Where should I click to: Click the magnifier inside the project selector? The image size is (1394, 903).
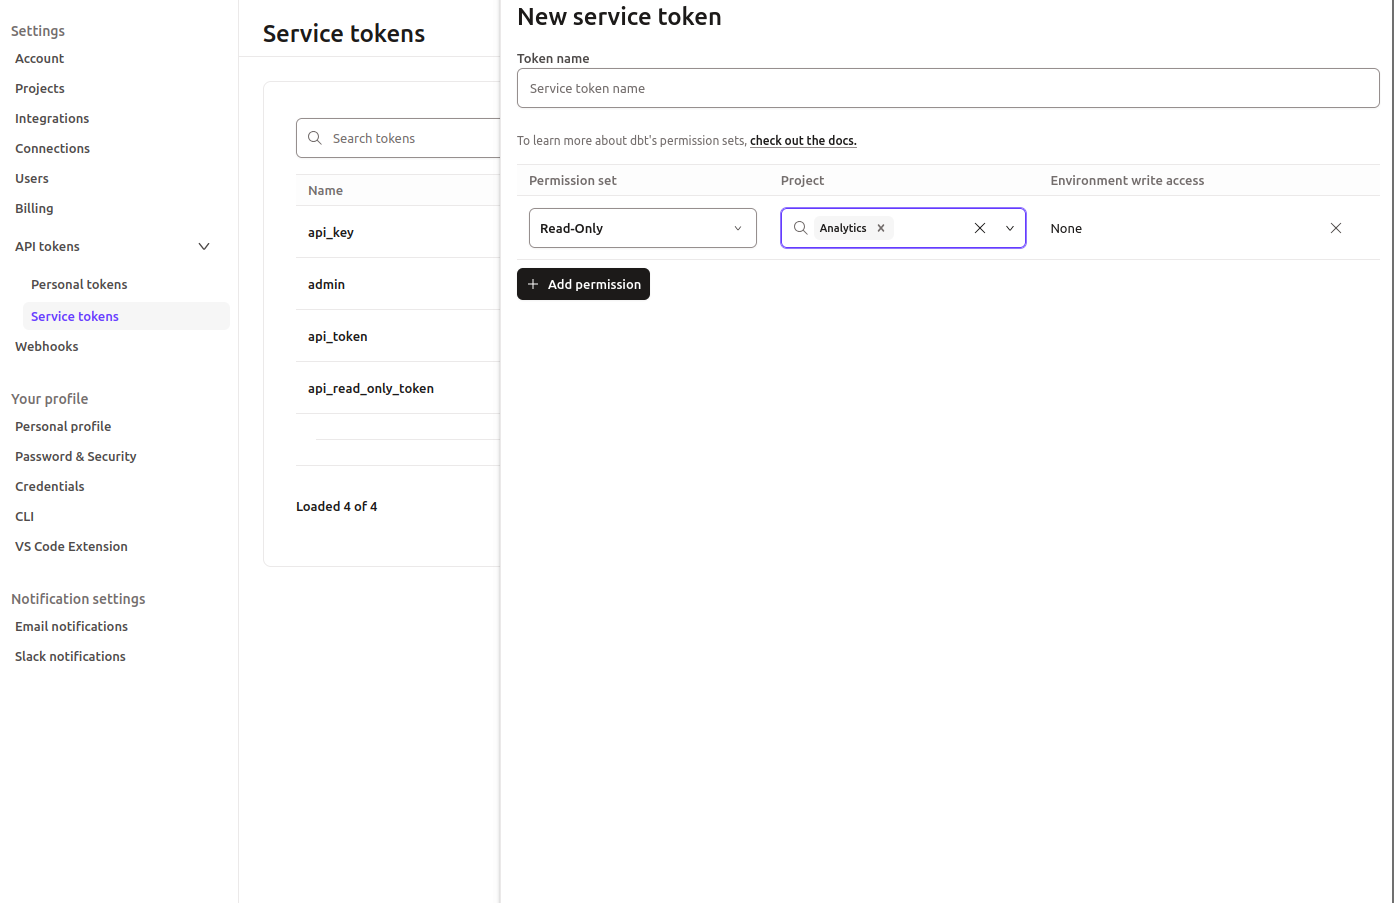pyautogui.click(x=800, y=227)
